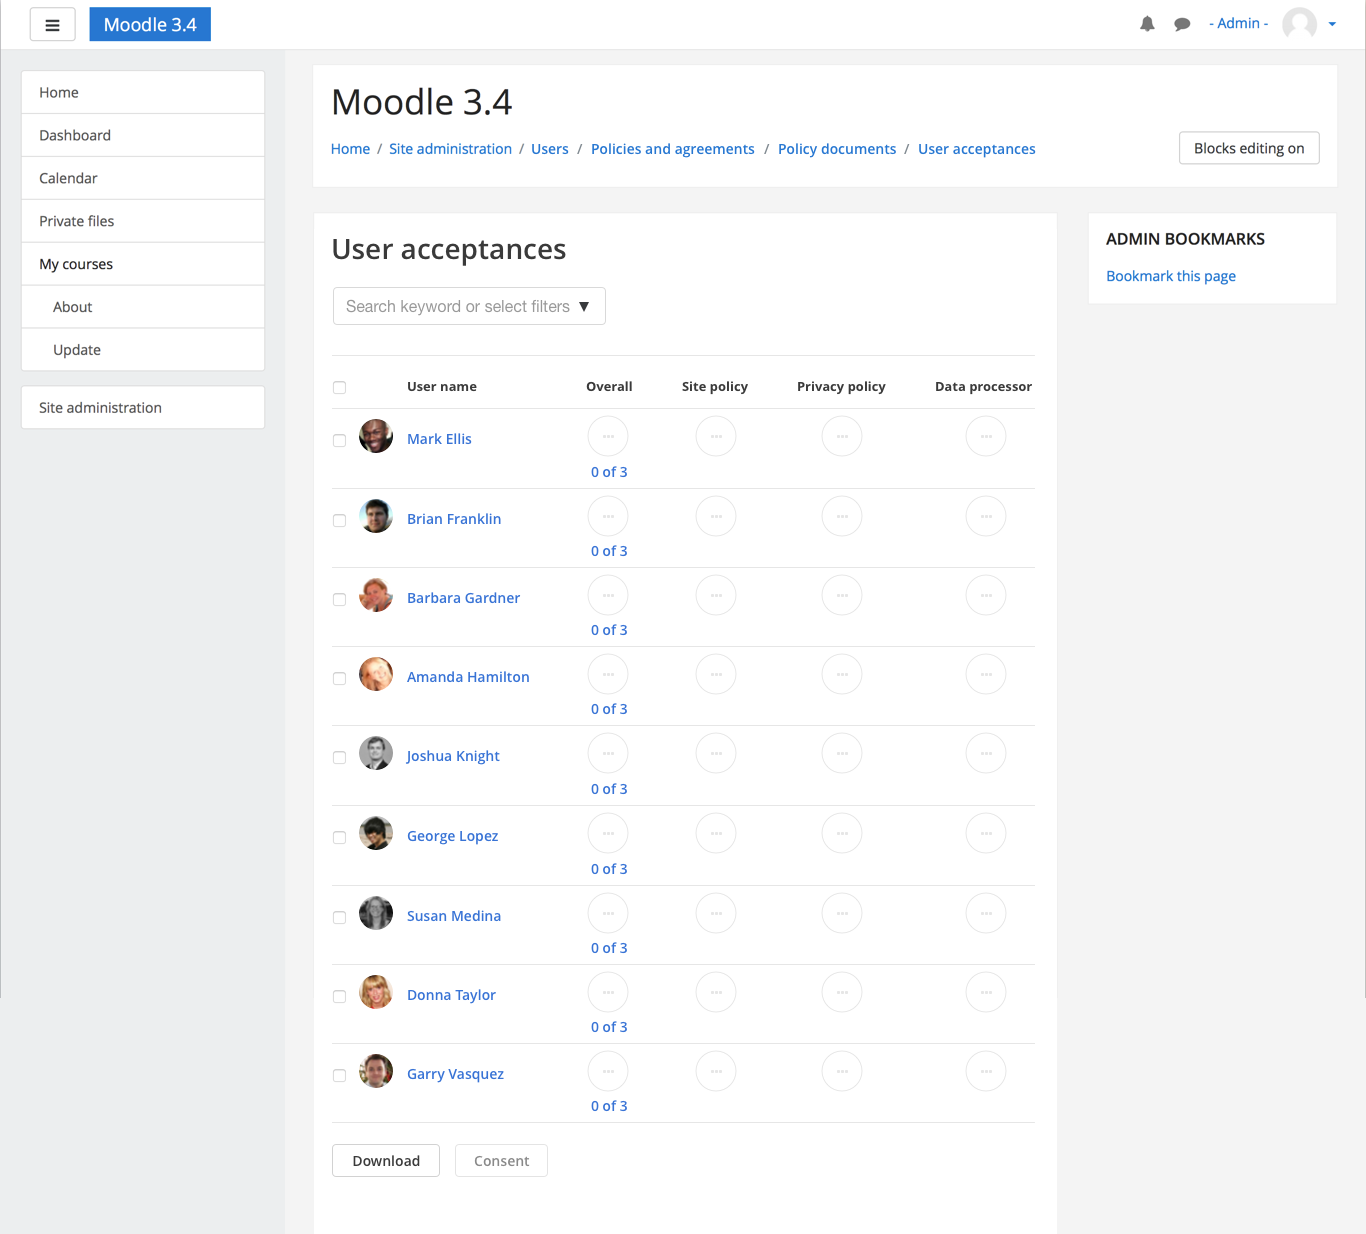Screen dimensions: 1366x1234
Task: Click Amanda Hamilton Privacy policy status icon
Action: [842, 674]
